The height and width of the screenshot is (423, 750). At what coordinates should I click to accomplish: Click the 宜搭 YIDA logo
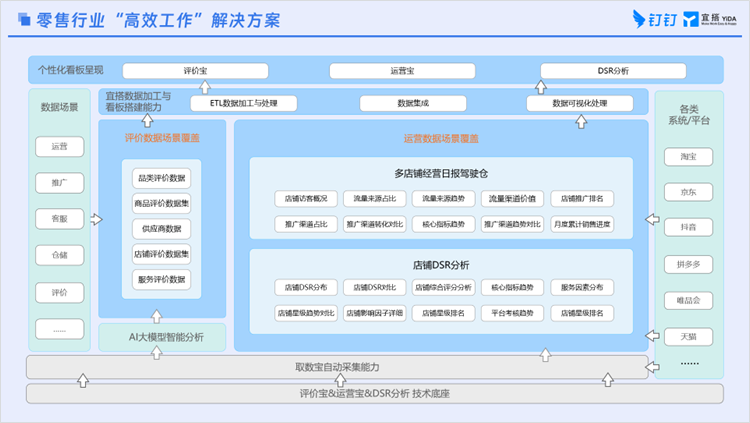(x=709, y=19)
